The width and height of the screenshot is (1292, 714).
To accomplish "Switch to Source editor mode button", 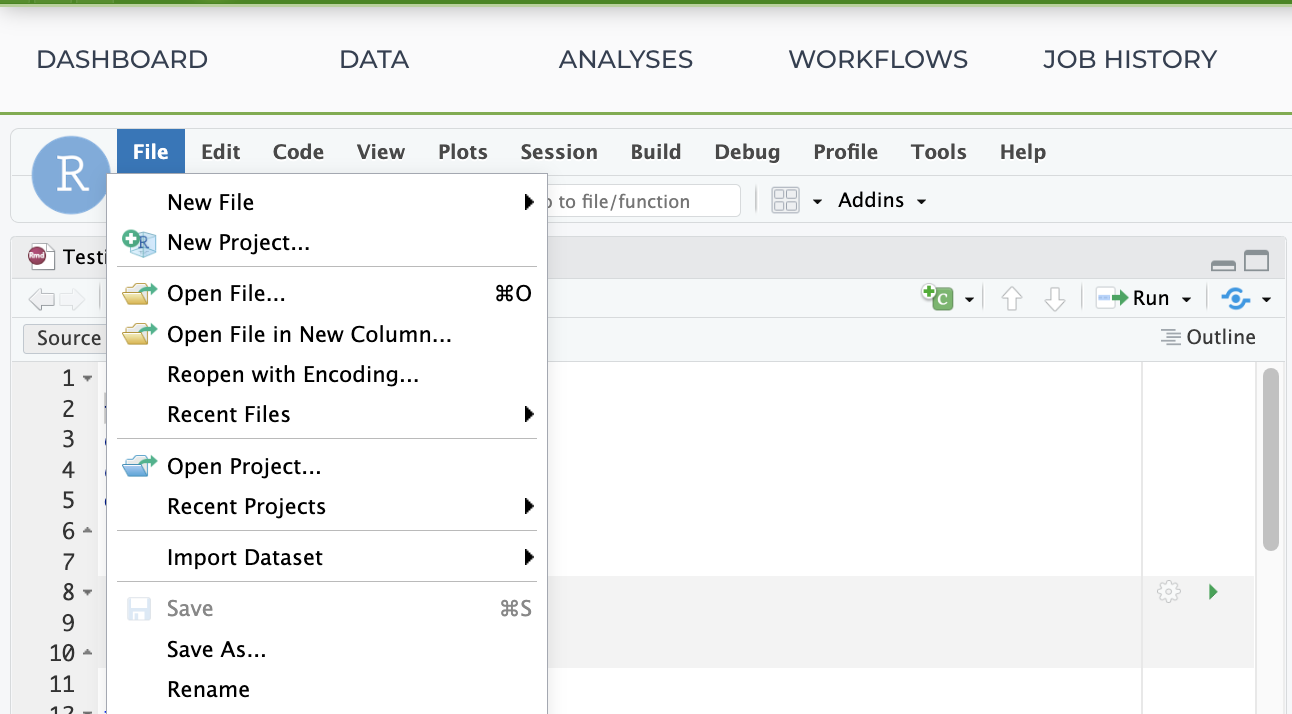I will [65, 338].
